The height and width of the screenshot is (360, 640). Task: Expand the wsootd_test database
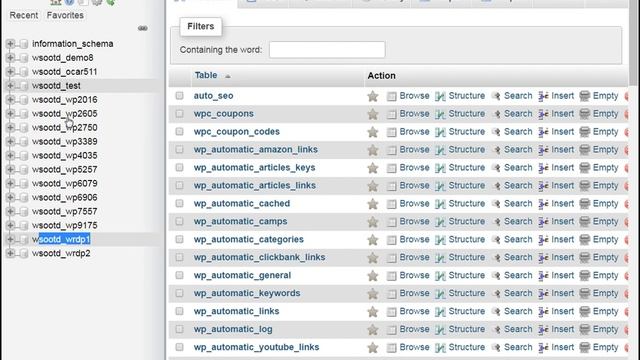click(10, 86)
